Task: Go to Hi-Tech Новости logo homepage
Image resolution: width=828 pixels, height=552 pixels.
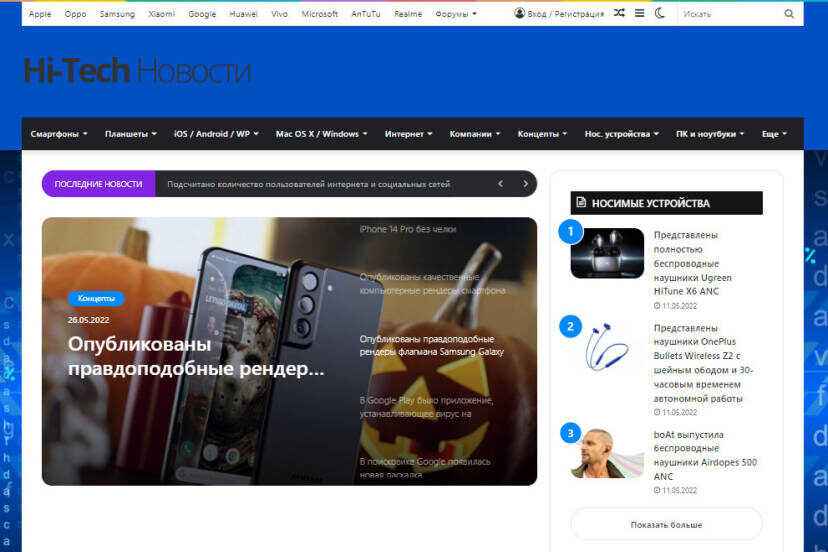Action: click(137, 71)
